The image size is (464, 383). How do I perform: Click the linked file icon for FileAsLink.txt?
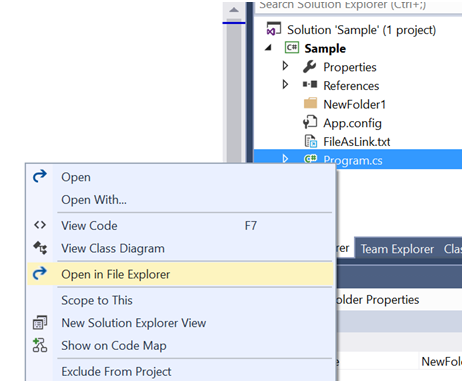point(311,141)
